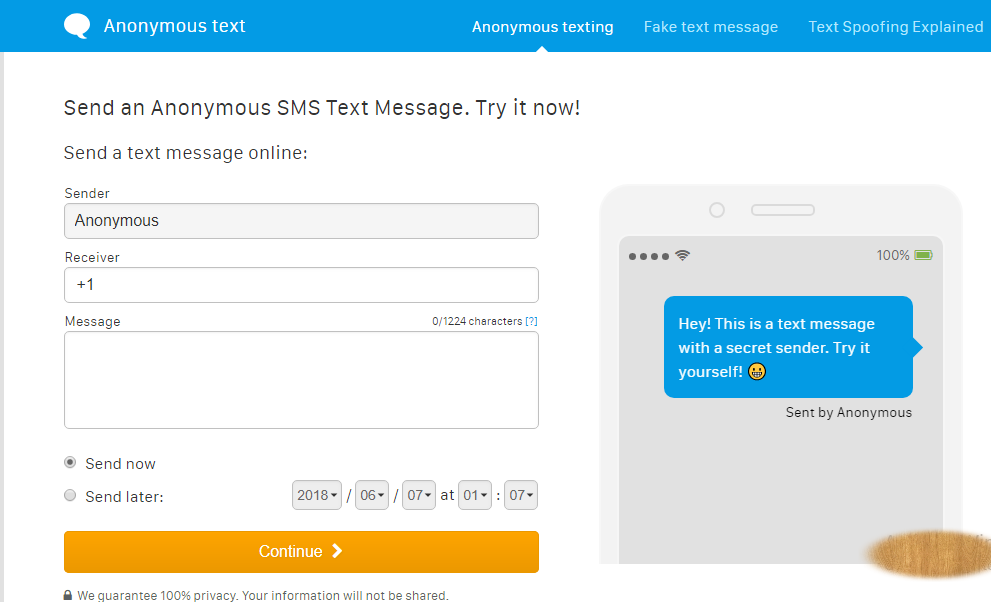991x602 pixels.
Task: Click the phone Wi-Fi signal icon
Action: pyautogui.click(x=683, y=256)
